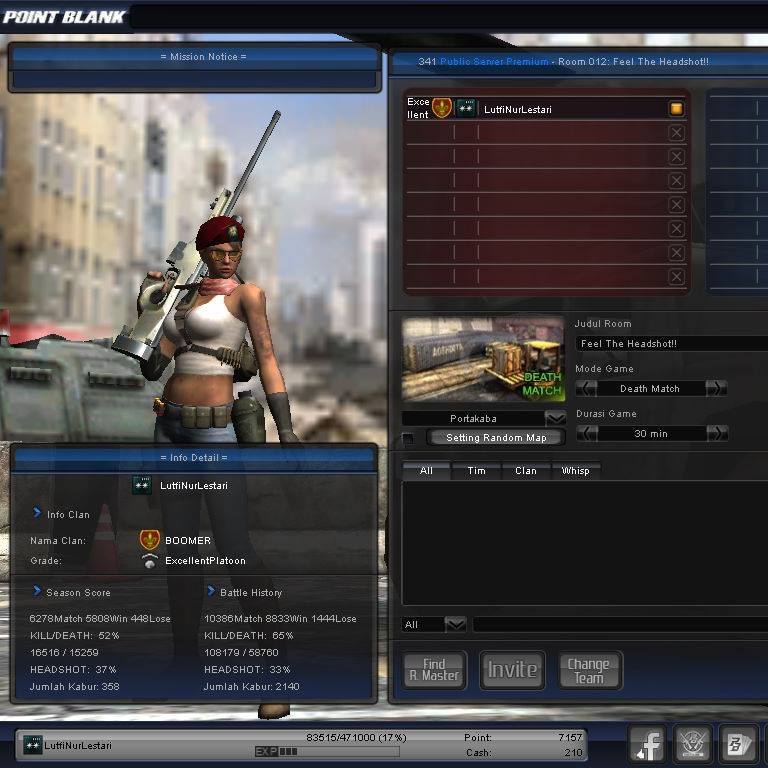Click the ExcellentPlatoon grade icon
This screenshot has width=768, height=768.
150,561
